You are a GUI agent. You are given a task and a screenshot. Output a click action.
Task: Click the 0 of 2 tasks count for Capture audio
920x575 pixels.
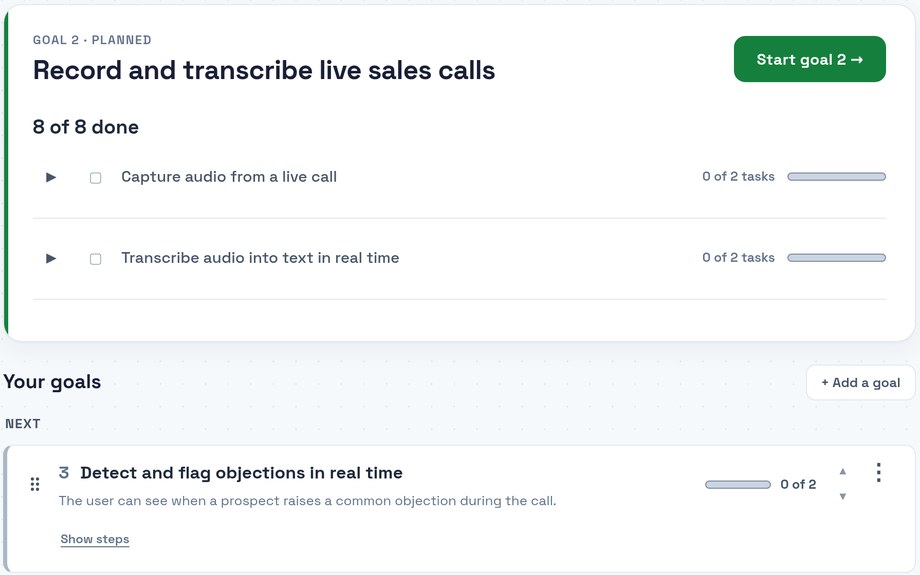[x=738, y=177]
